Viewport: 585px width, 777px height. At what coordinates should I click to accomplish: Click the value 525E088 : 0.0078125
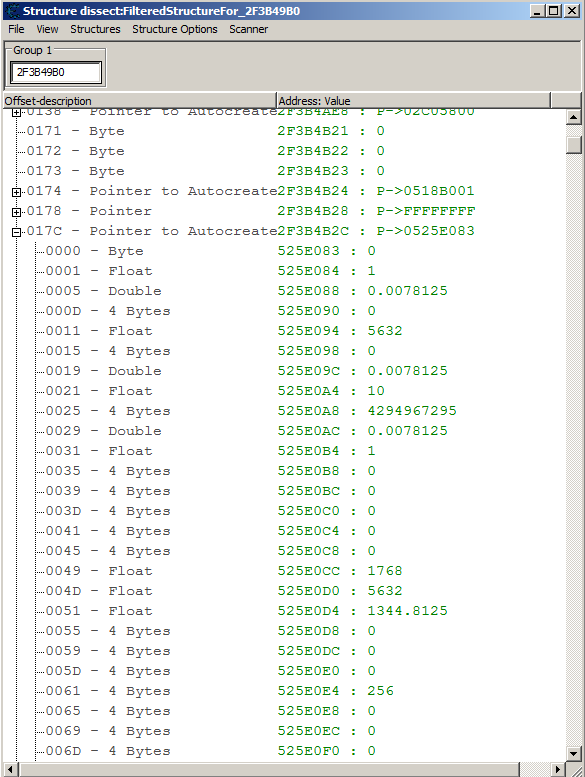(x=362, y=291)
